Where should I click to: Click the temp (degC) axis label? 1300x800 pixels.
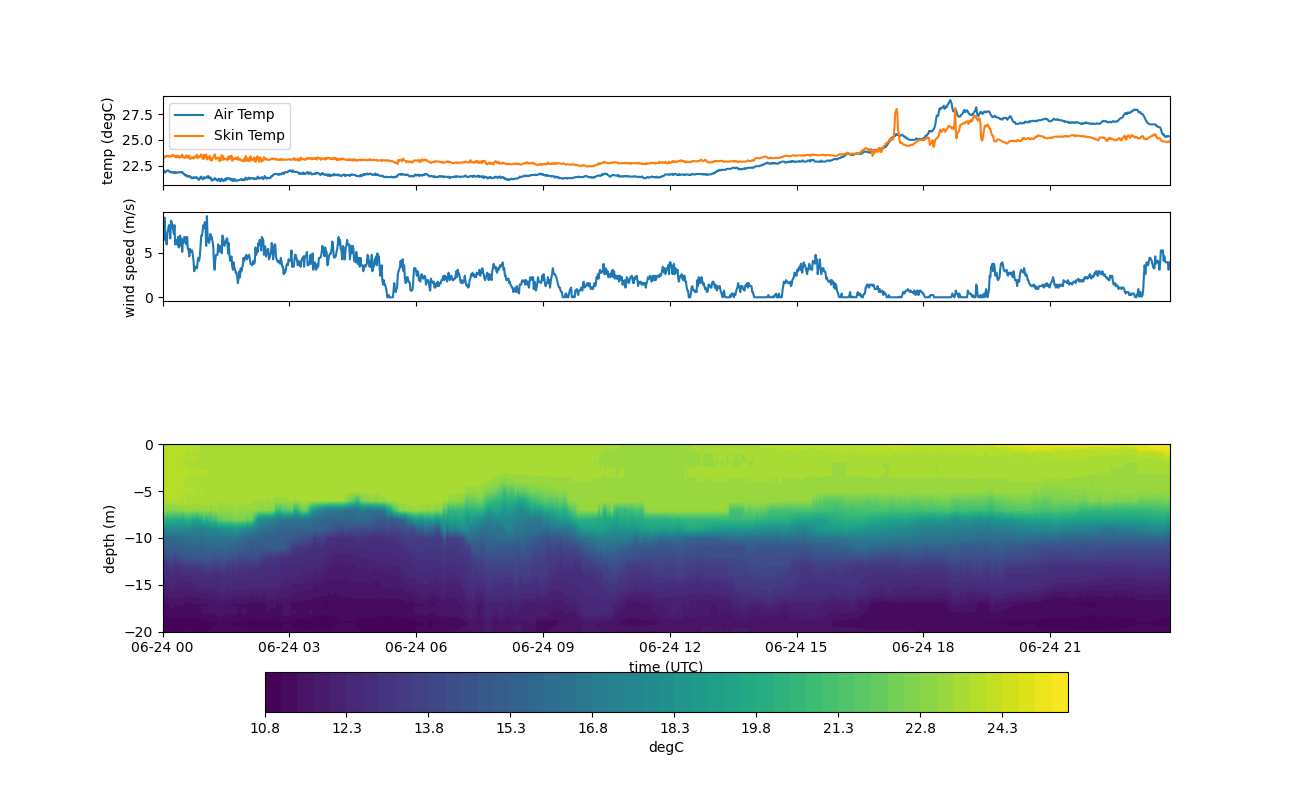pyautogui.click(x=108, y=141)
